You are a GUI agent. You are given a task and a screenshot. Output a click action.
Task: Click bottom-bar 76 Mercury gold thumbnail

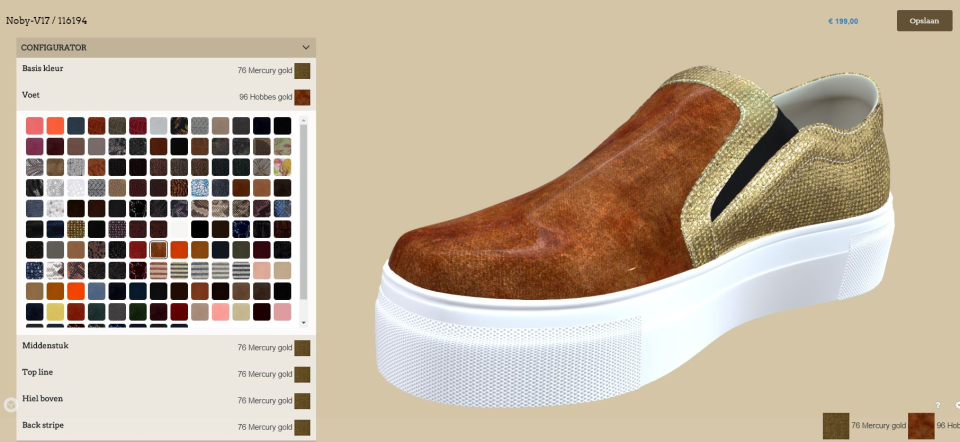(x=836, y=426)
